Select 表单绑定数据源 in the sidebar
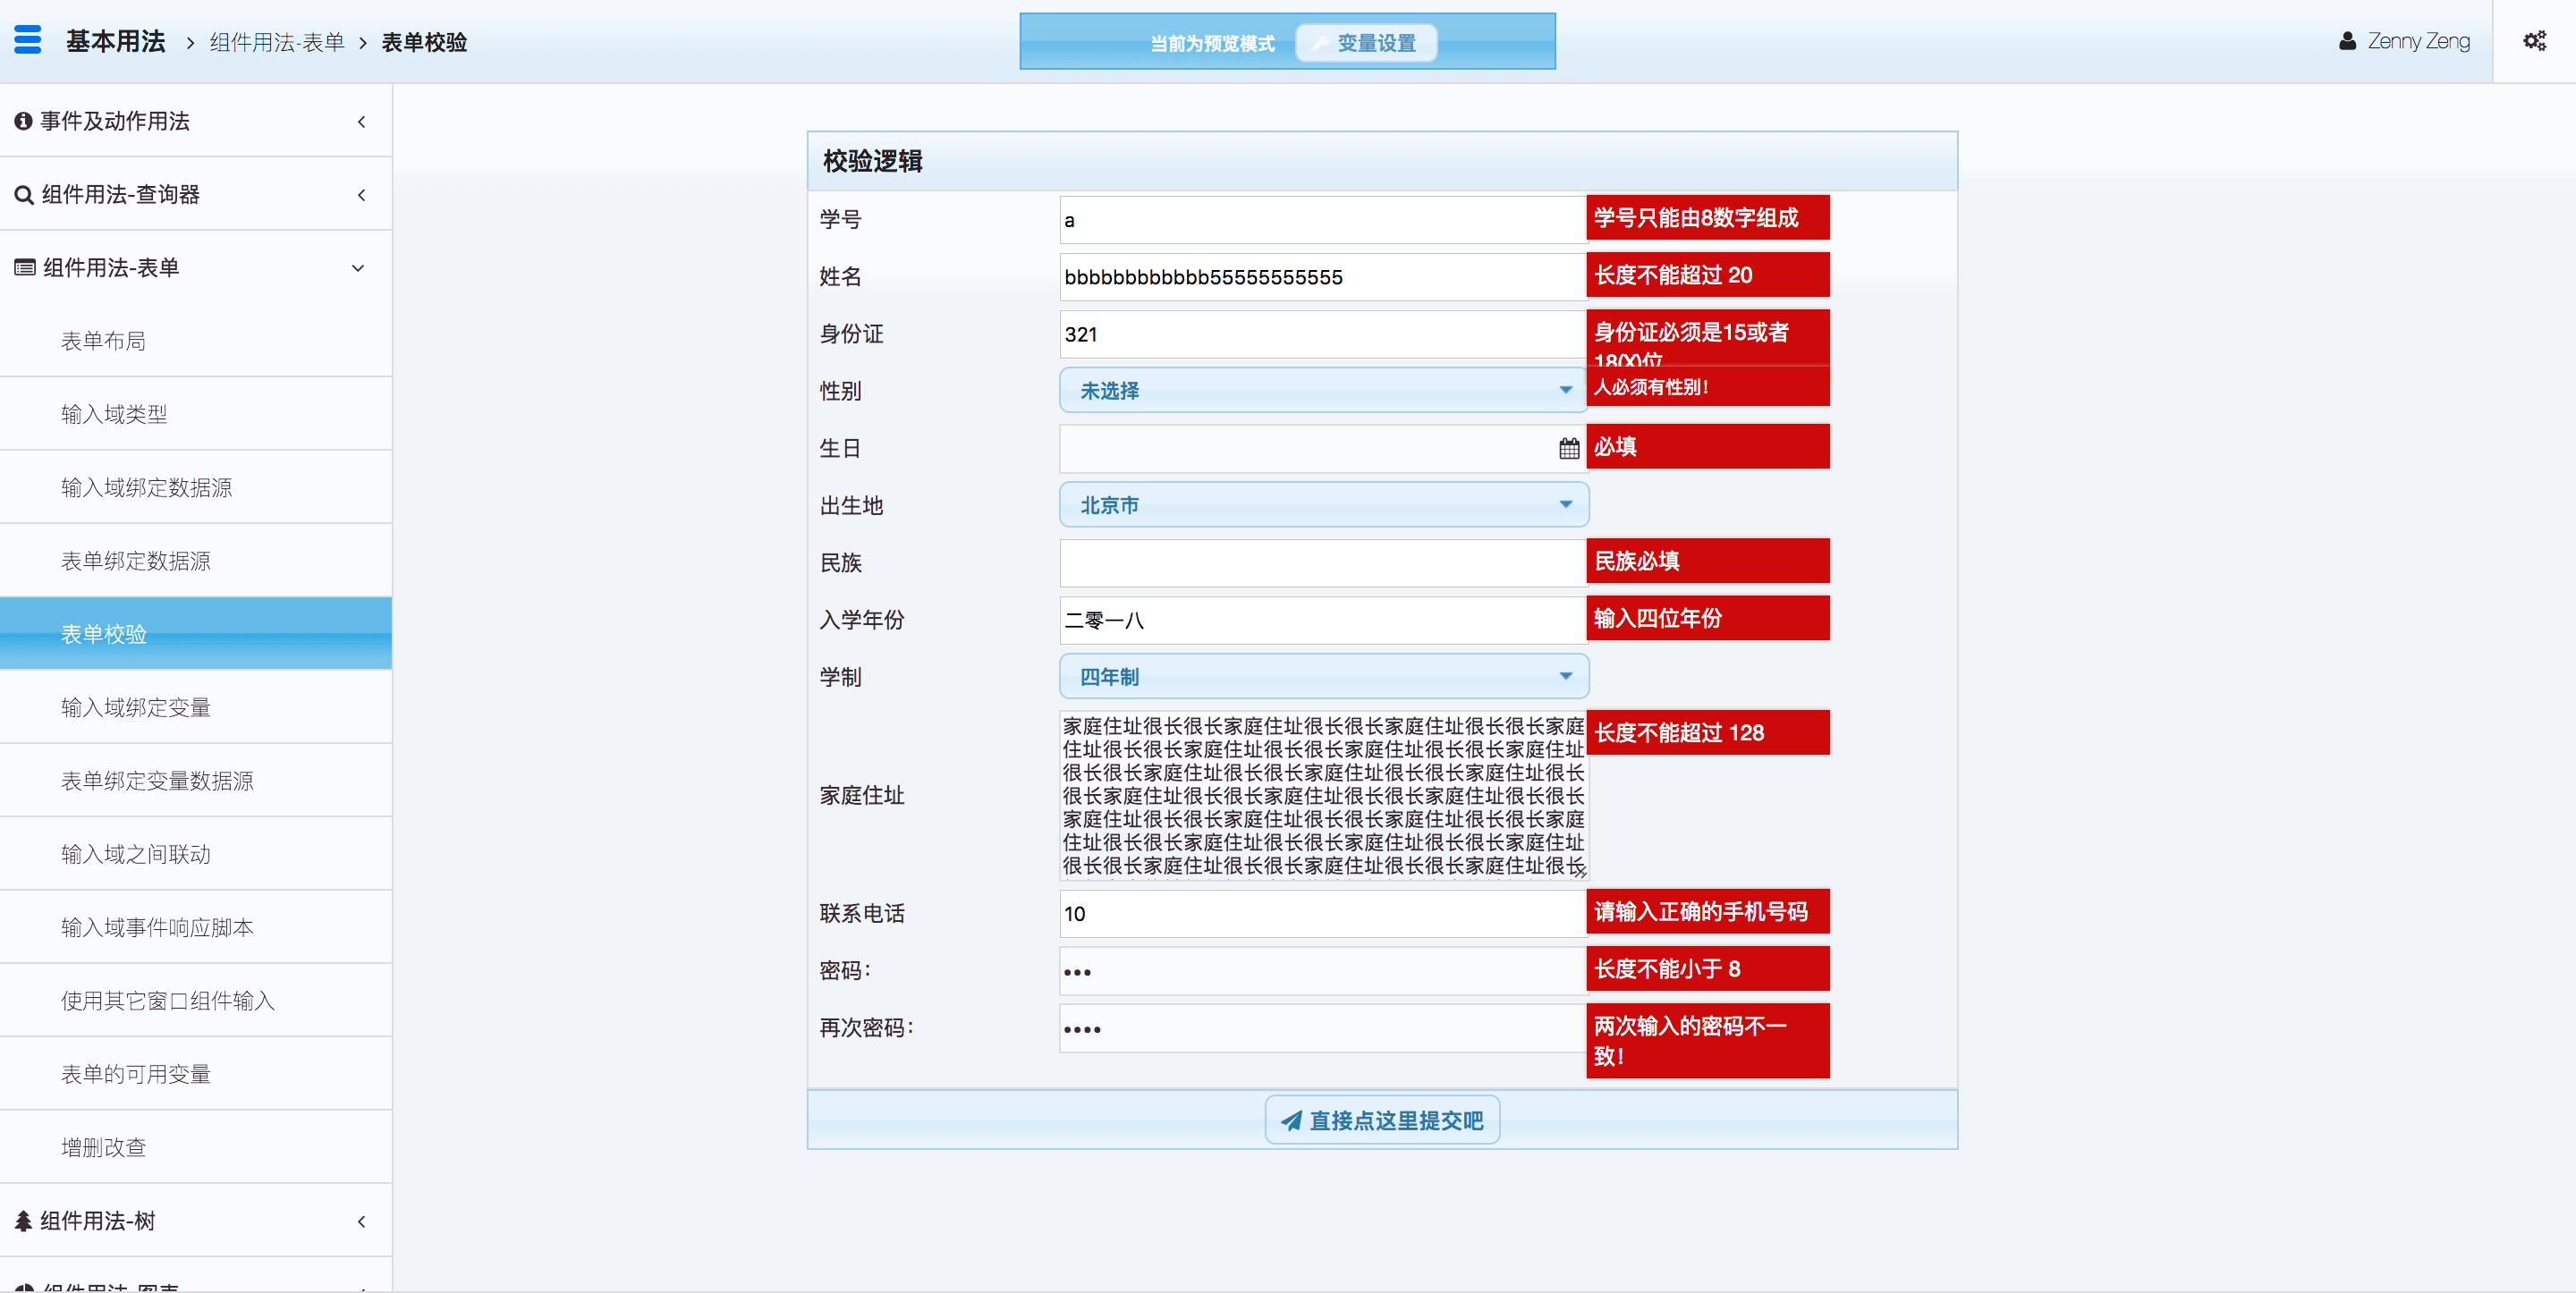Viewport: 2576px width, 1293px height. pyautogui.click(x=135, y=561)
